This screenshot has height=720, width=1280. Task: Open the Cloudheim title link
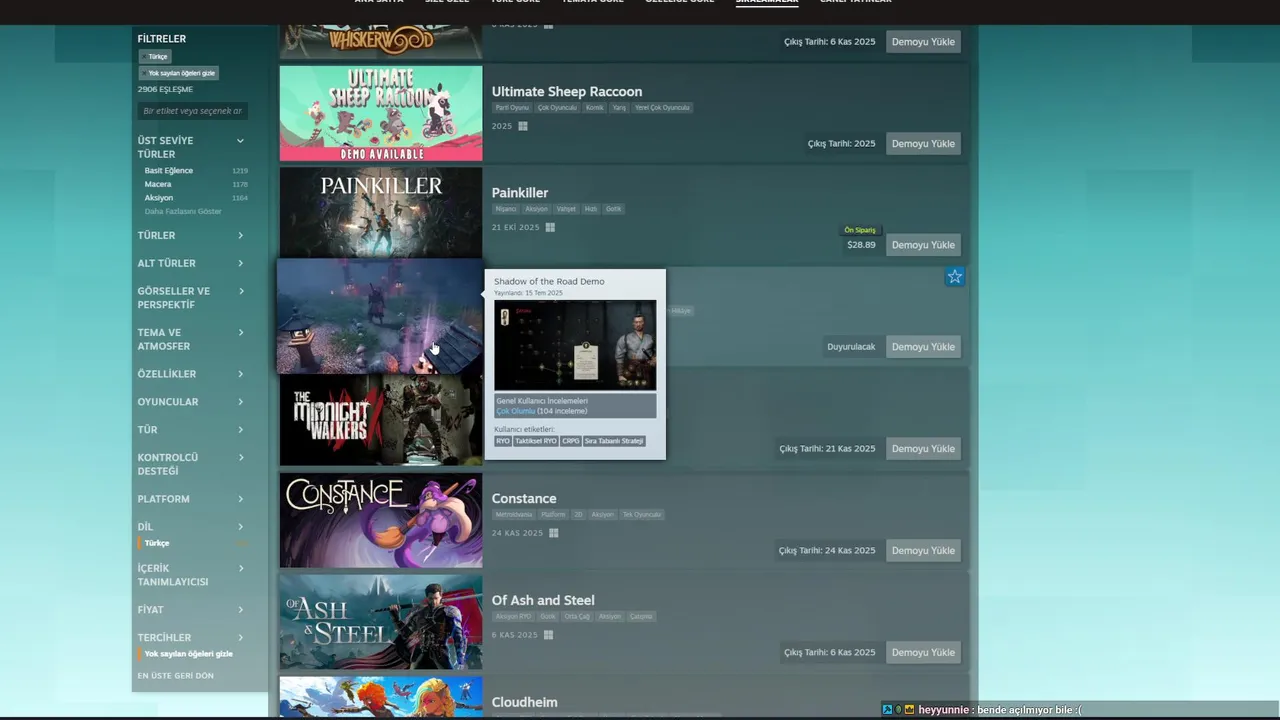coord(525,703)
